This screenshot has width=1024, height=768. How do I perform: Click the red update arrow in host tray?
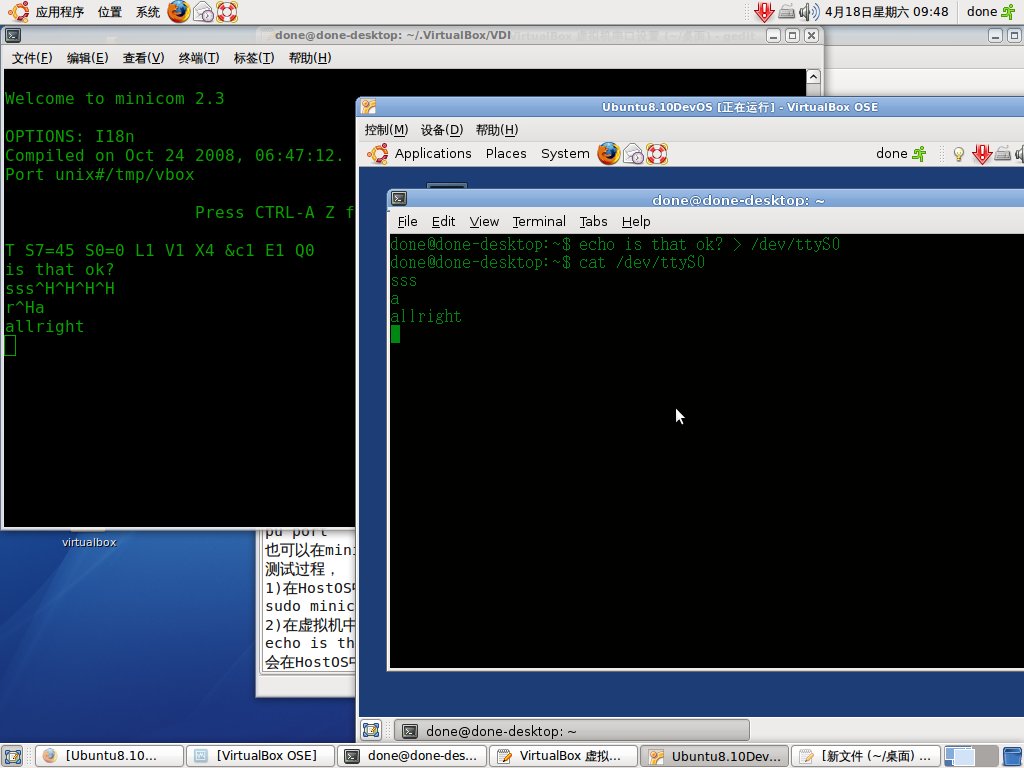[764, 12]
